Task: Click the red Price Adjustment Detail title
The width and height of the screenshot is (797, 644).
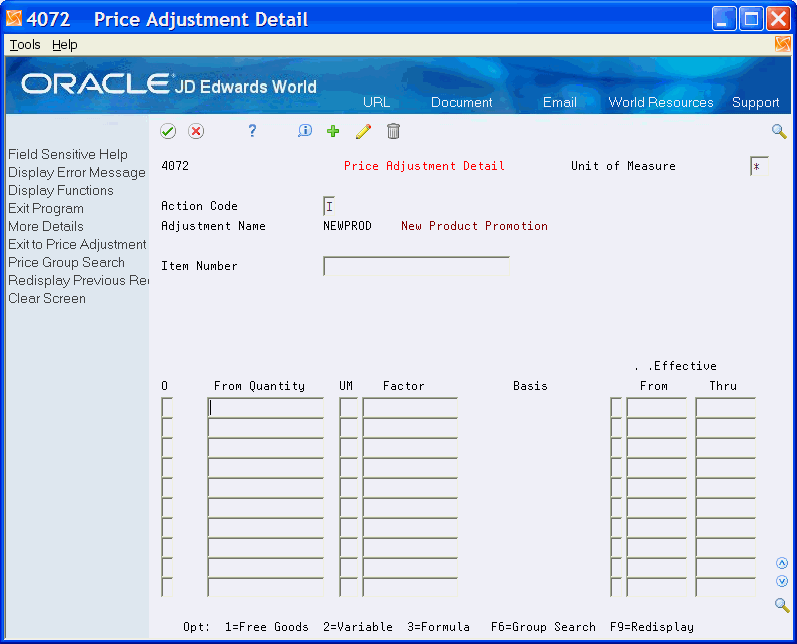Action: click(424, 166)
